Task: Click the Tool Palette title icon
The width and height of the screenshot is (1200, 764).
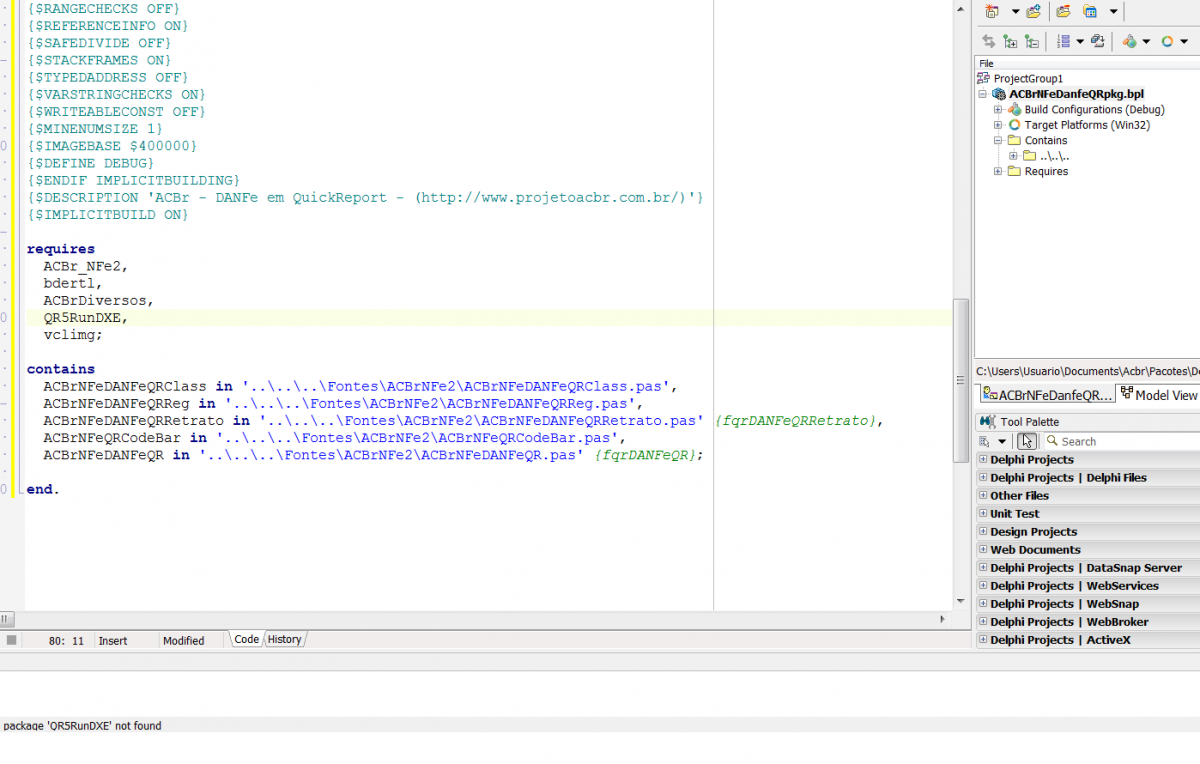Action: (987, 422)
